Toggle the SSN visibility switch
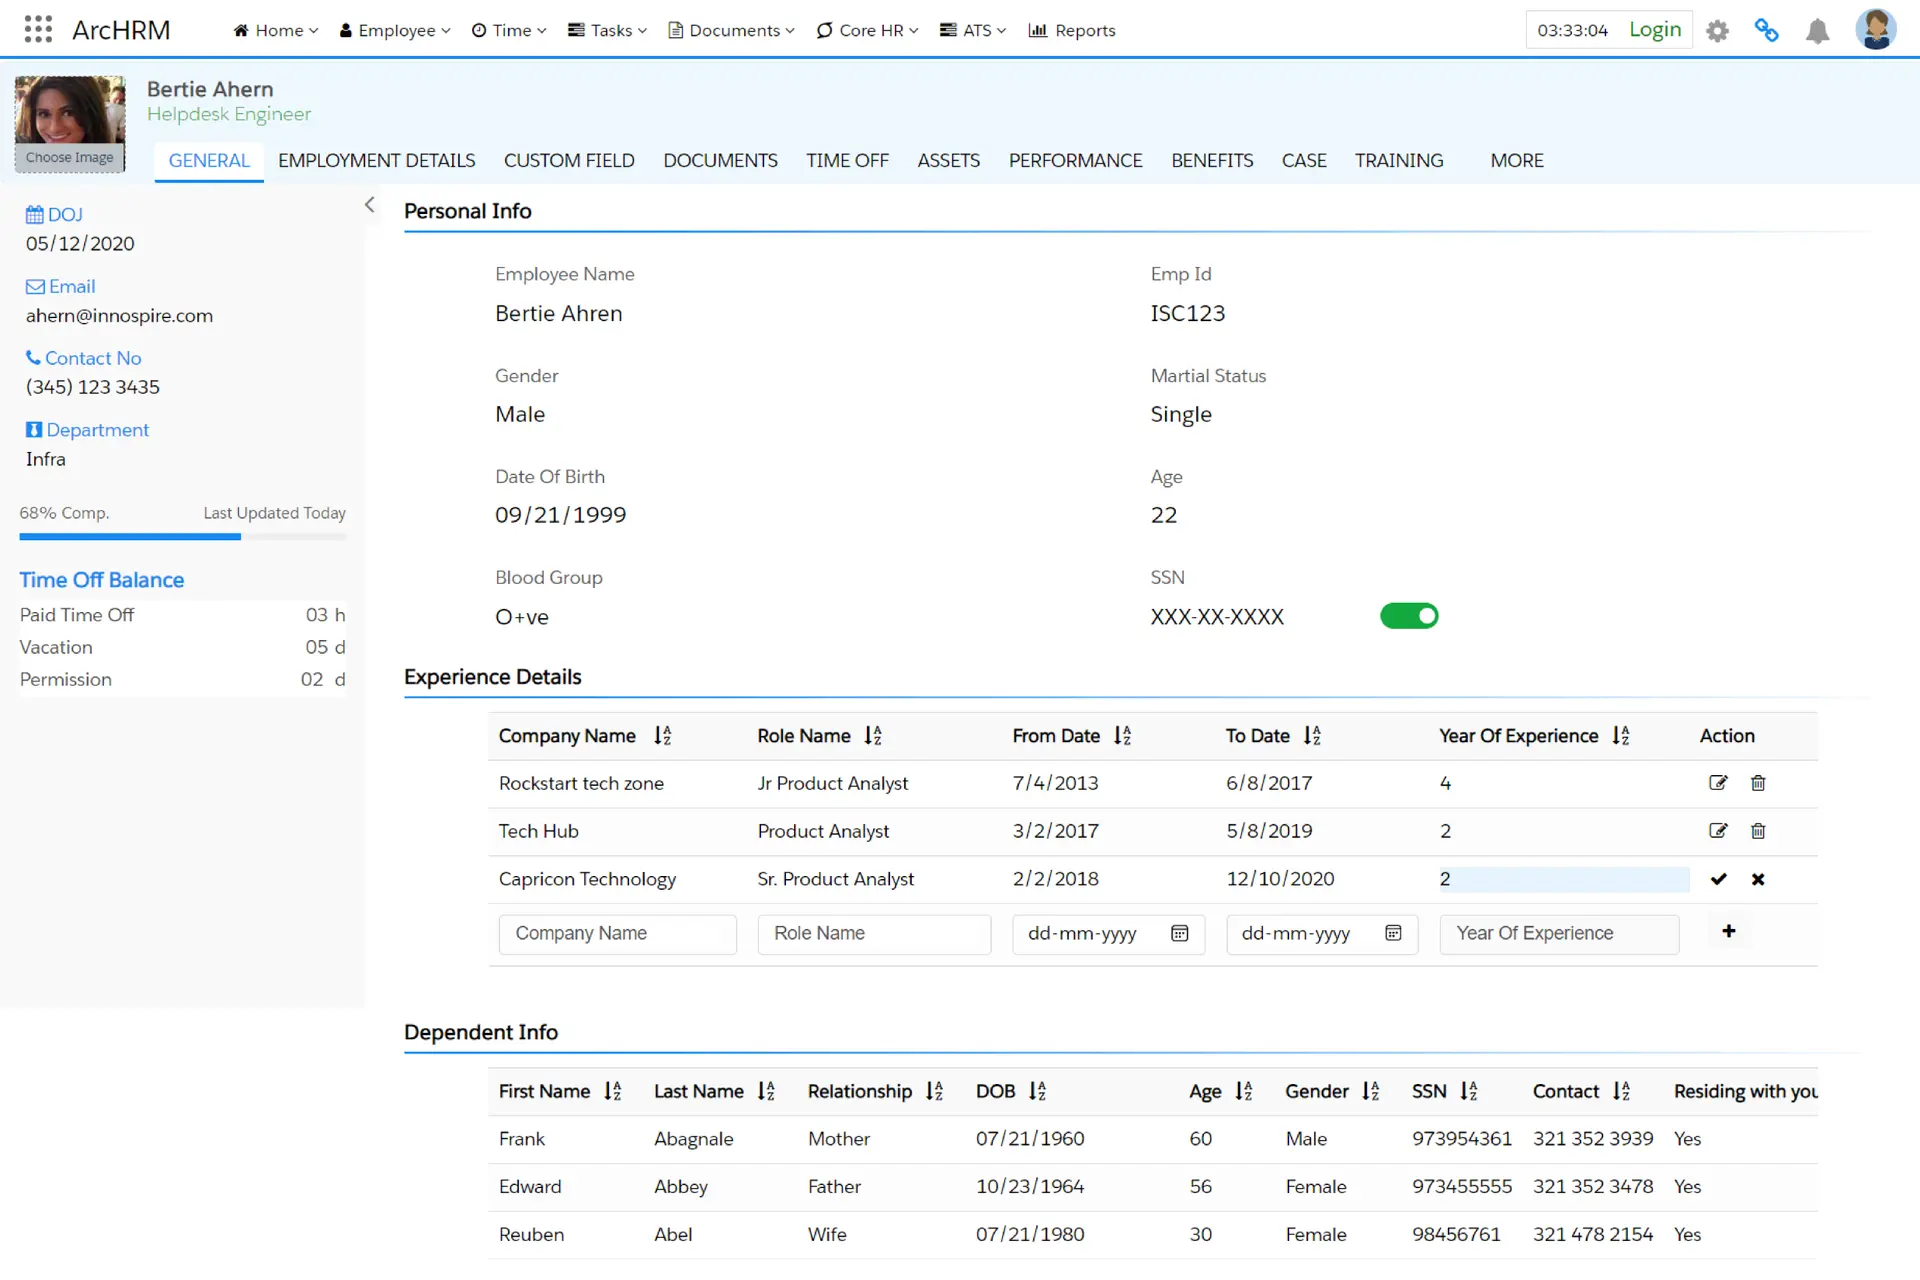 coord(1408,616)
